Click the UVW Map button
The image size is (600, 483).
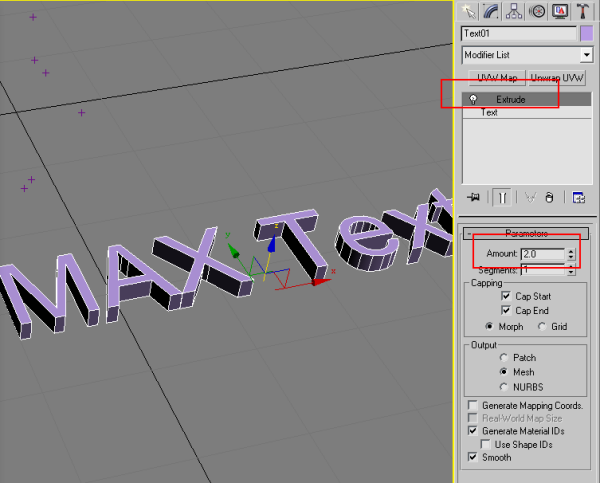[x=497, y=78]
